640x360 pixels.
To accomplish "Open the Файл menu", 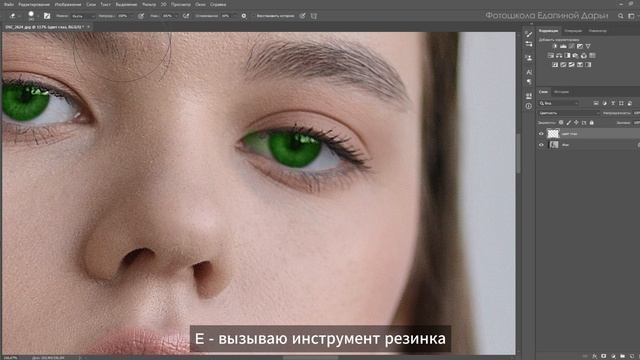I will tap(9, 4).
